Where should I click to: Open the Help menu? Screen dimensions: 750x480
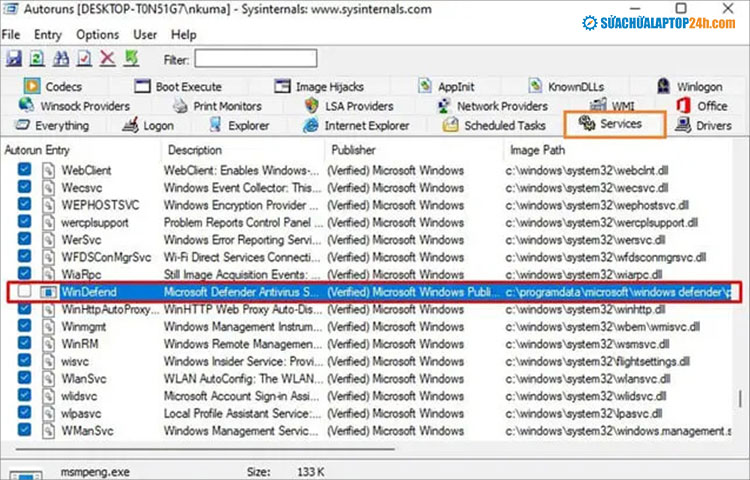pos(184,34)
